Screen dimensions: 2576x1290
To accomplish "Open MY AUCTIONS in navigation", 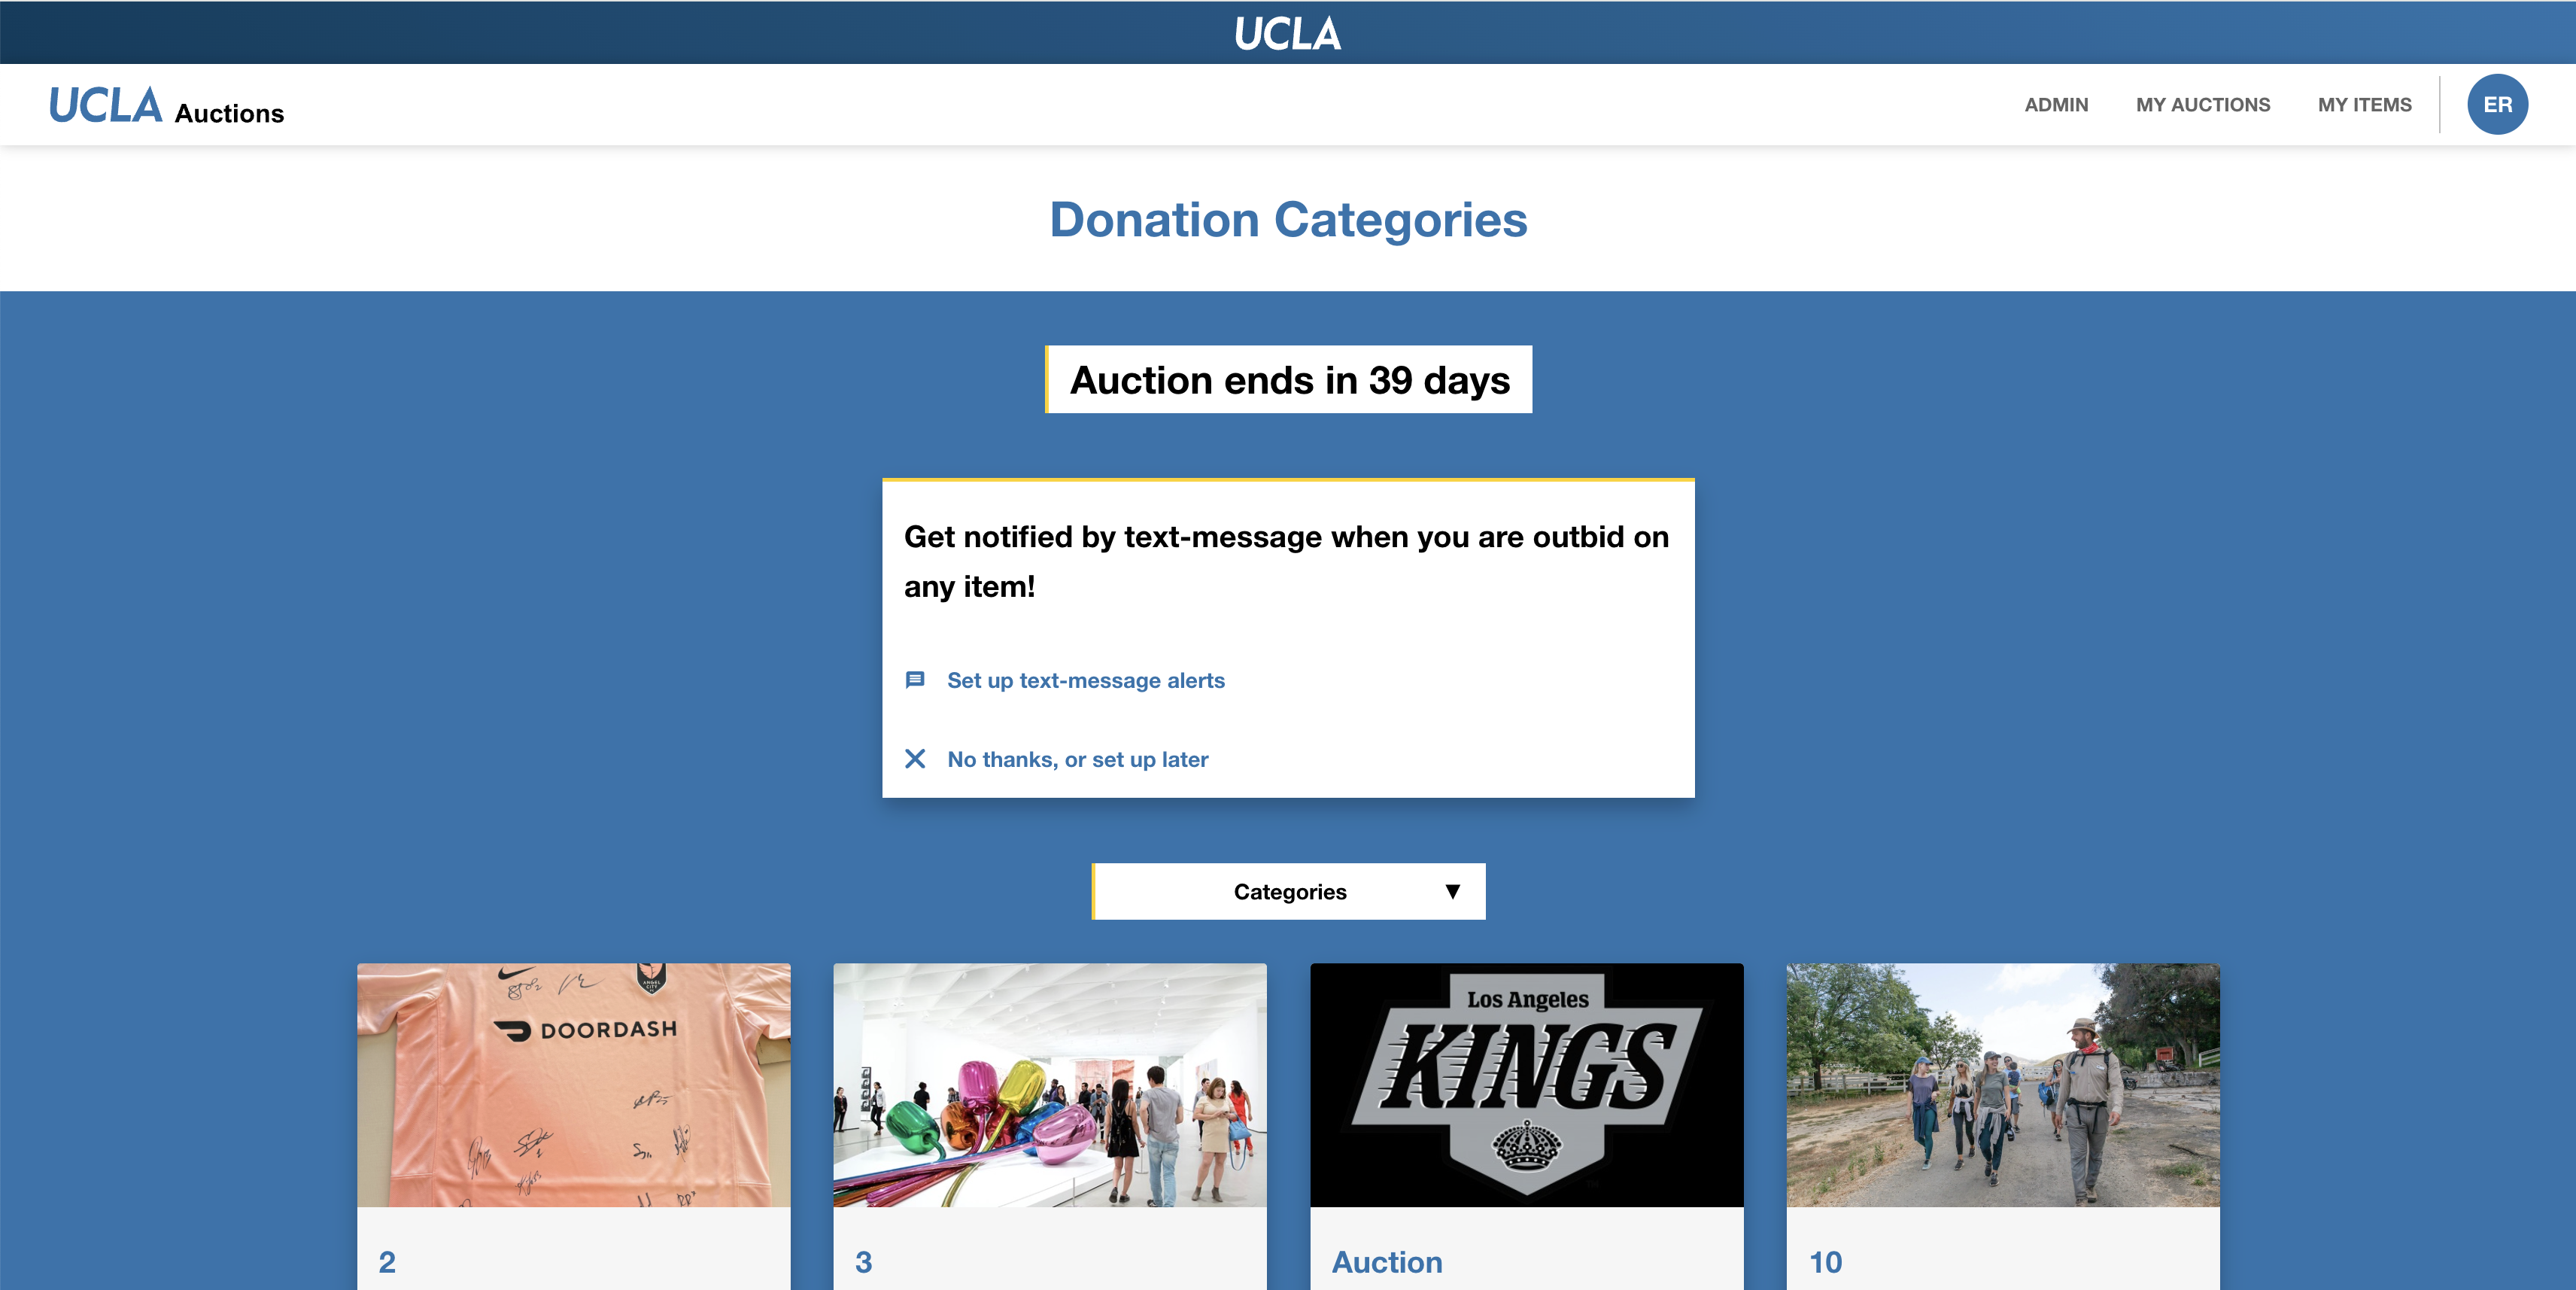I will click(2203, 105).
